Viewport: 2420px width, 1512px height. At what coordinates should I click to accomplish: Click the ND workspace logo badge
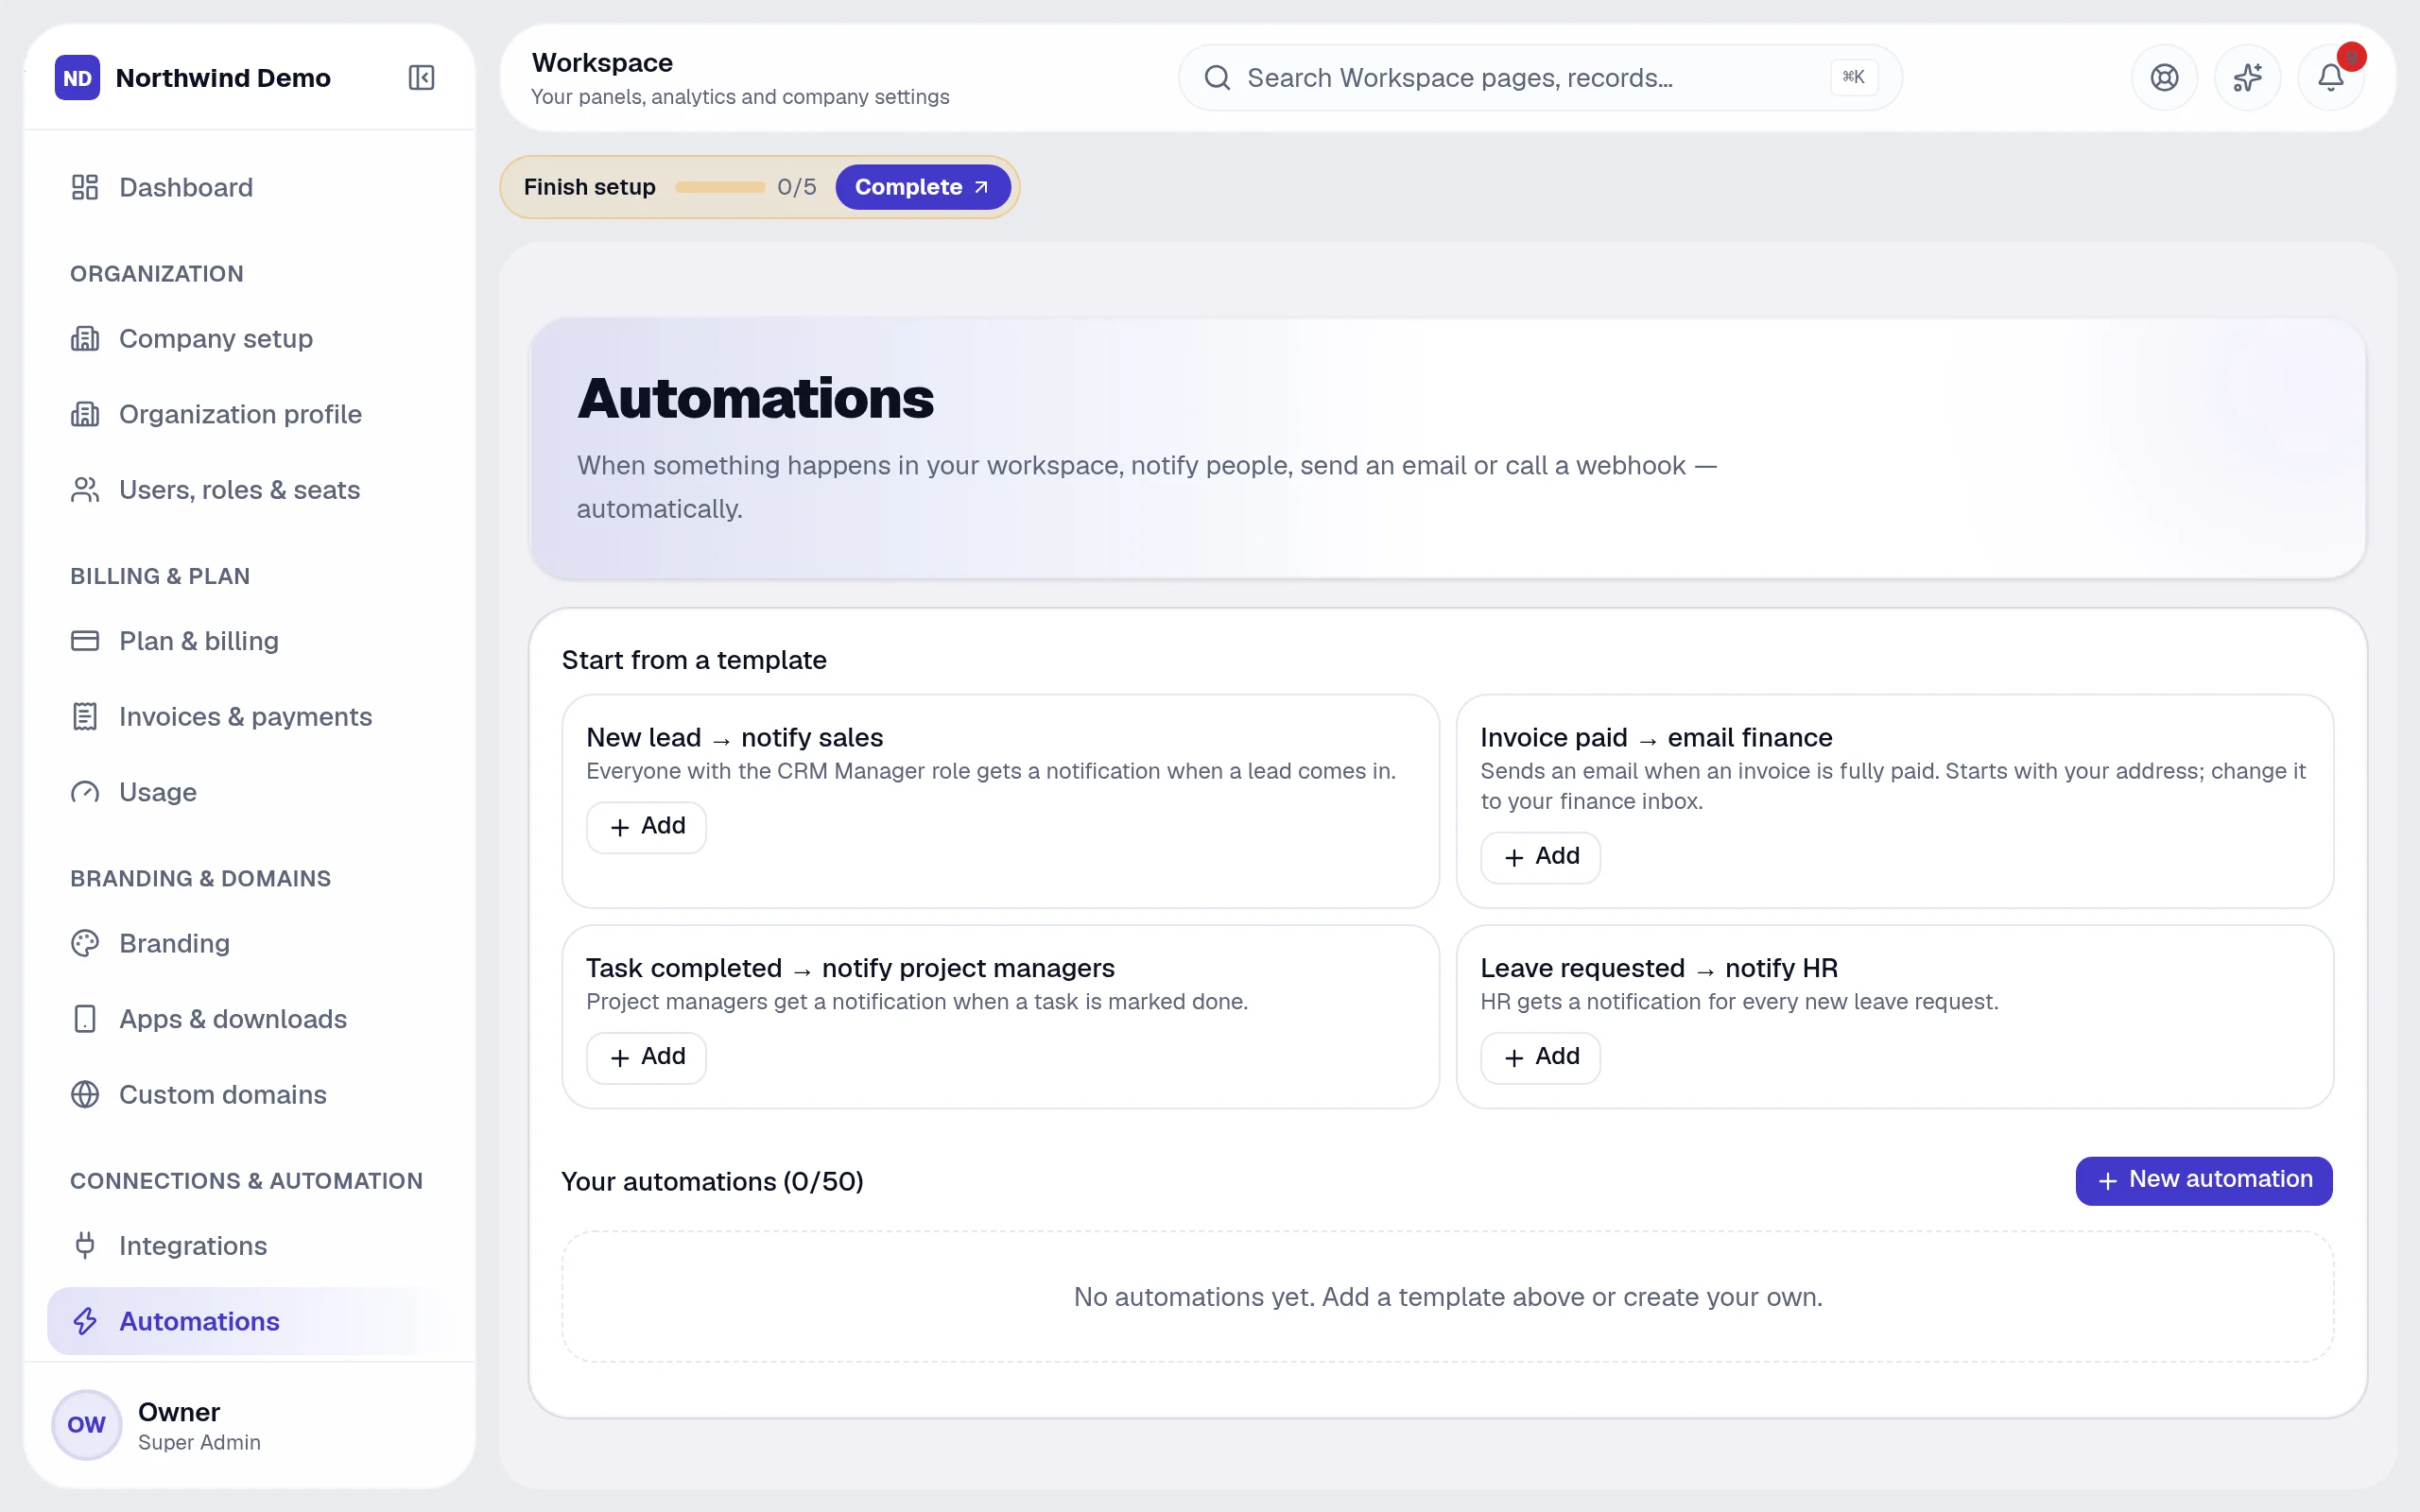(77, 77)
